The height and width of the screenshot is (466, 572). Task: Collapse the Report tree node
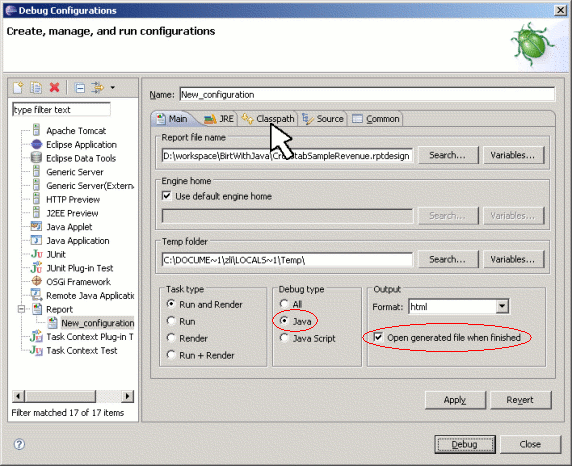[x=22, y=309]
